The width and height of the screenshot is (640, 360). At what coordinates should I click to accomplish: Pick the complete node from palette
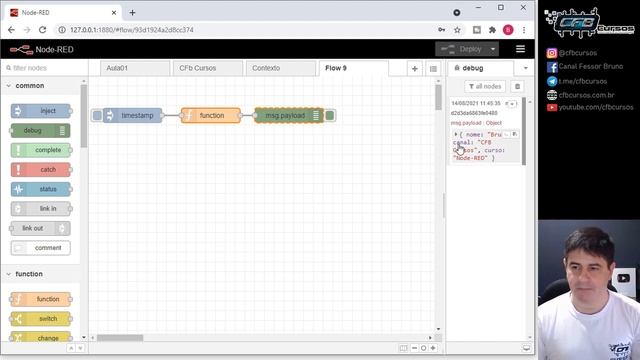[40, 150]
